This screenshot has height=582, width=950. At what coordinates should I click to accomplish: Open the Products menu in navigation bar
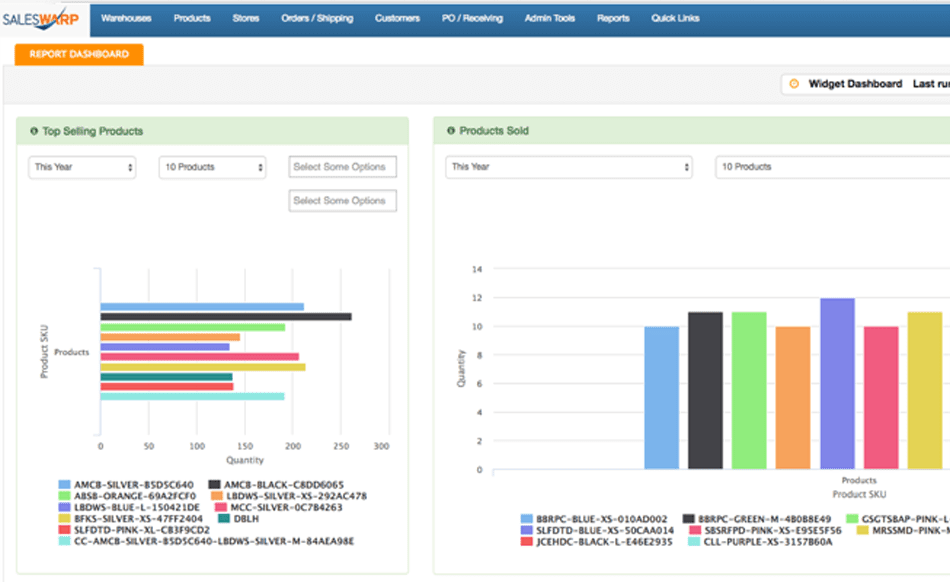tap(191, 18)
